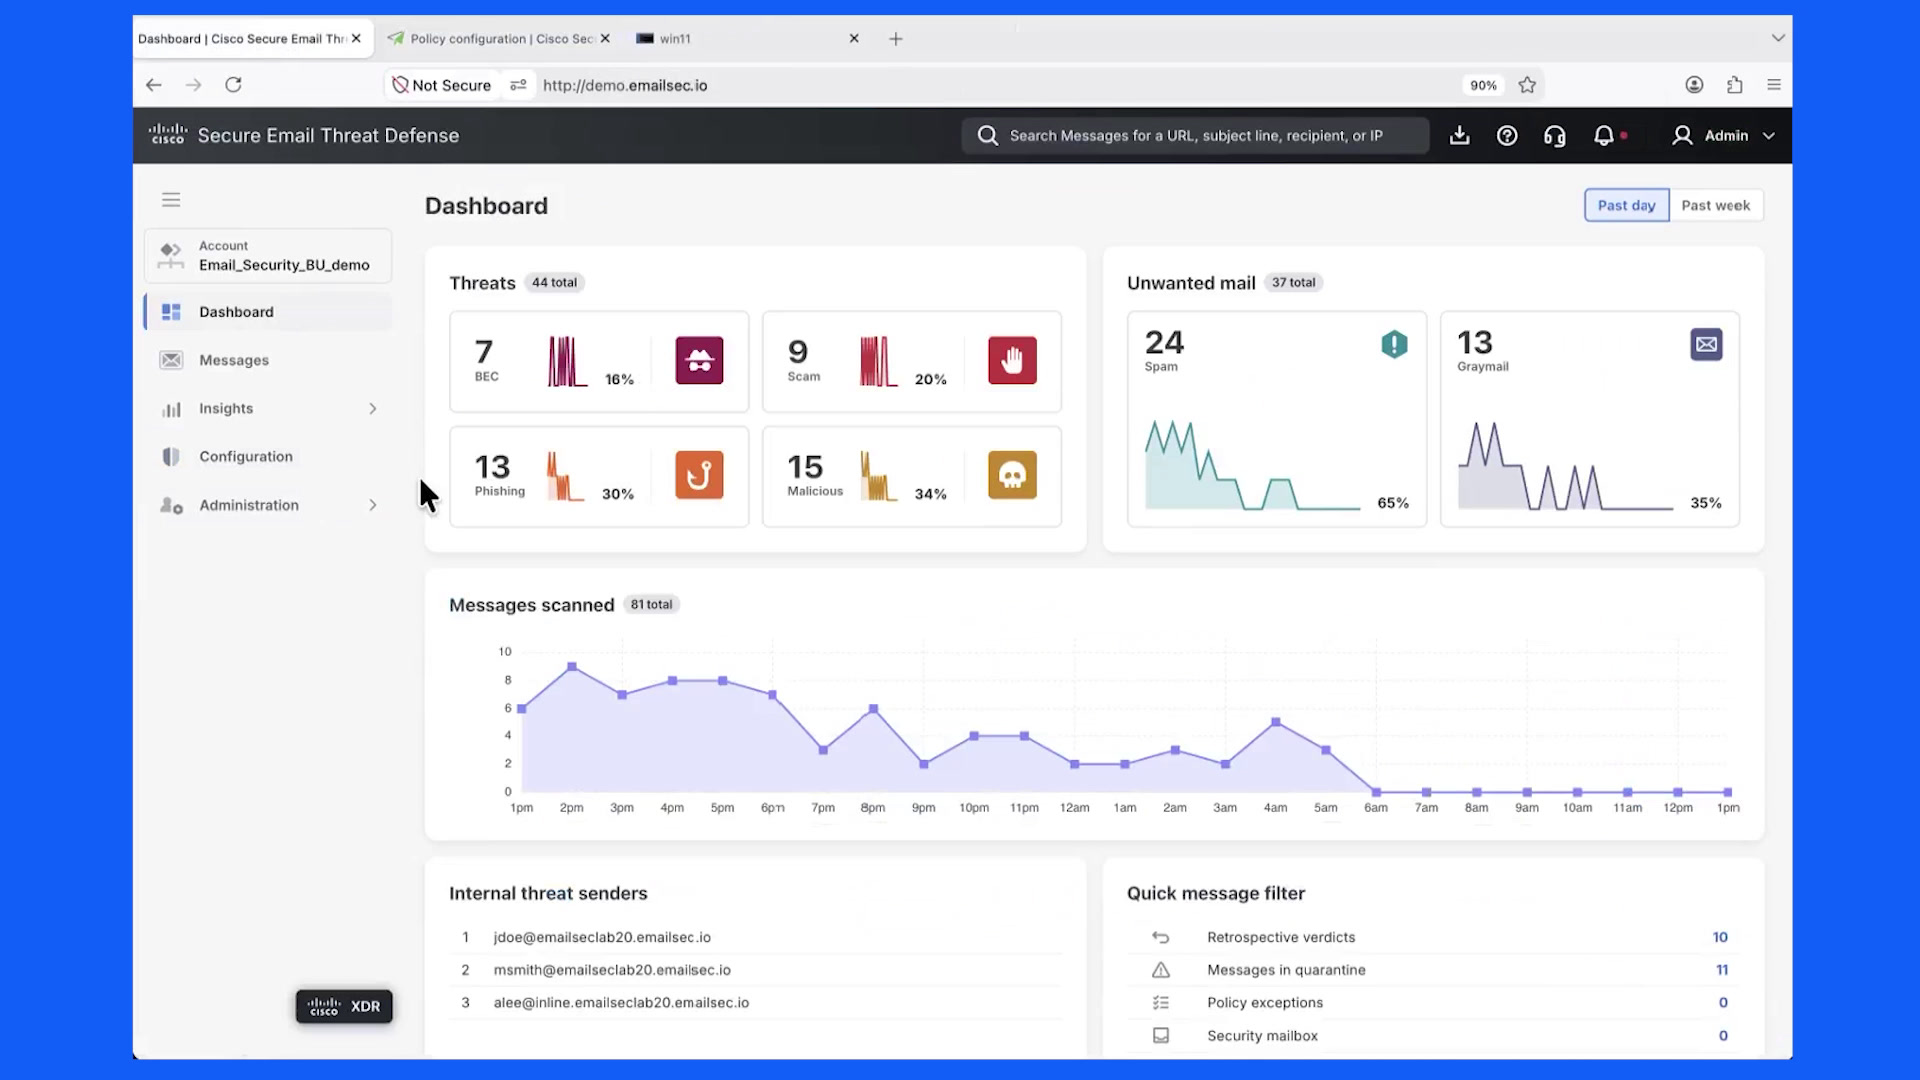
Task: Open the browser application menu
Action: [x=1774, y=85]
